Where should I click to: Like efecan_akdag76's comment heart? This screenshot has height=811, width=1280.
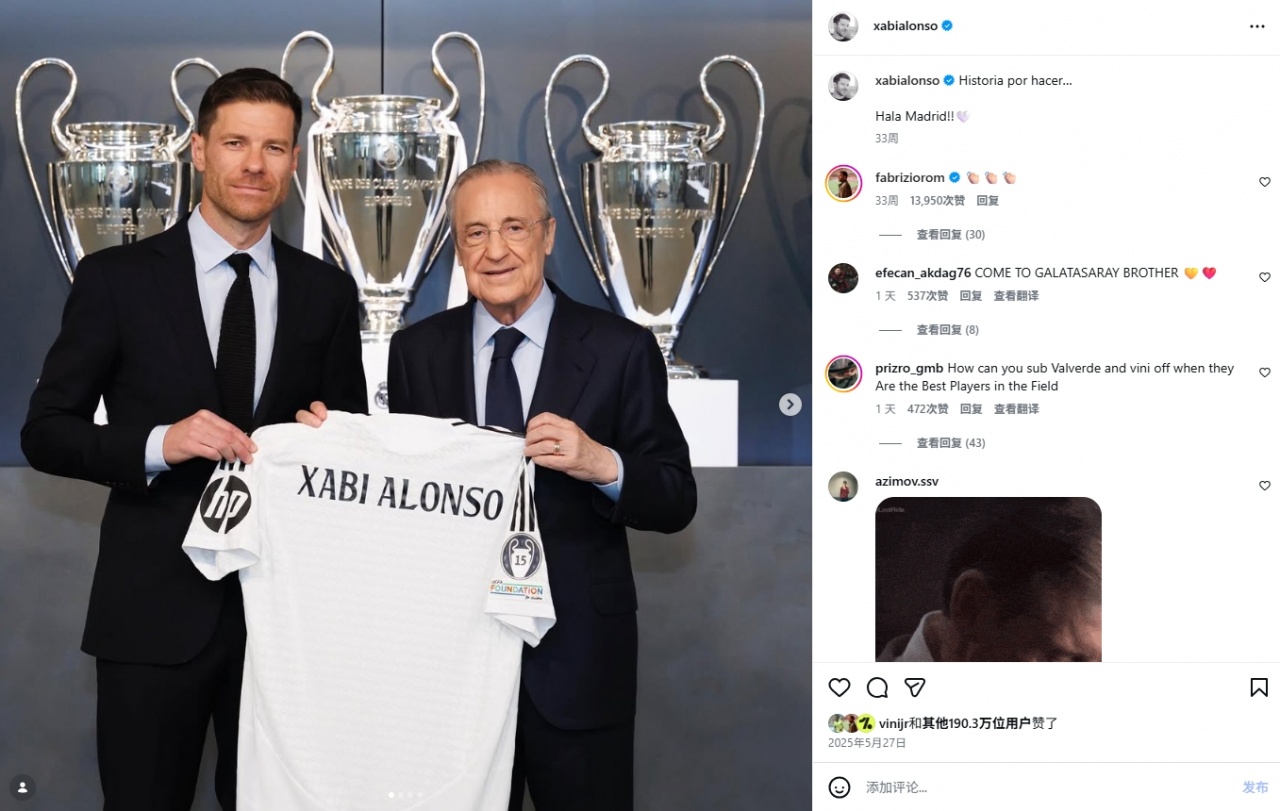click(1265, 277)
